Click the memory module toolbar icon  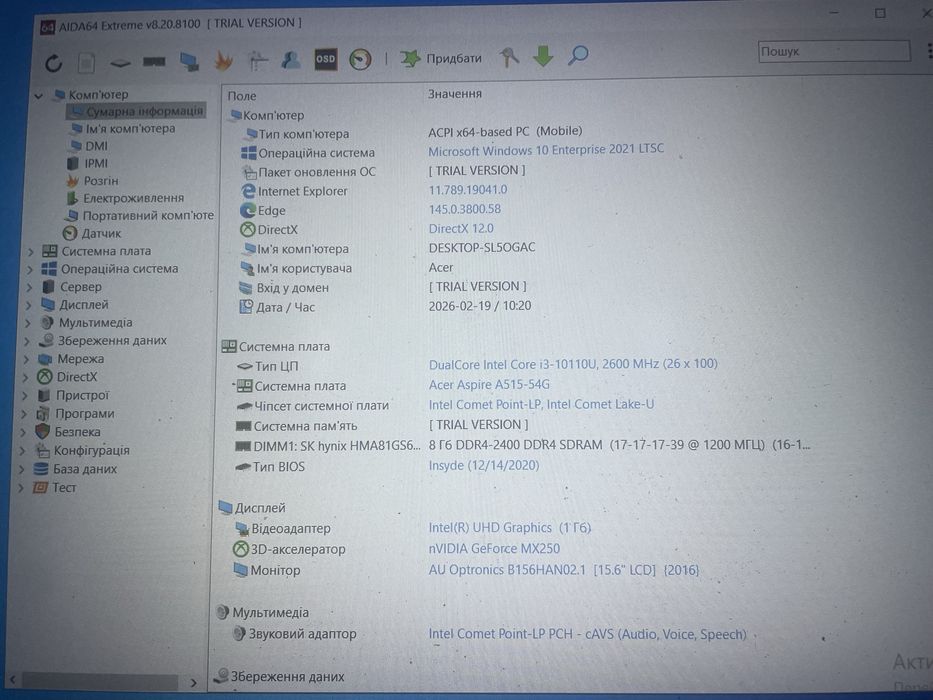pos(154,62)
